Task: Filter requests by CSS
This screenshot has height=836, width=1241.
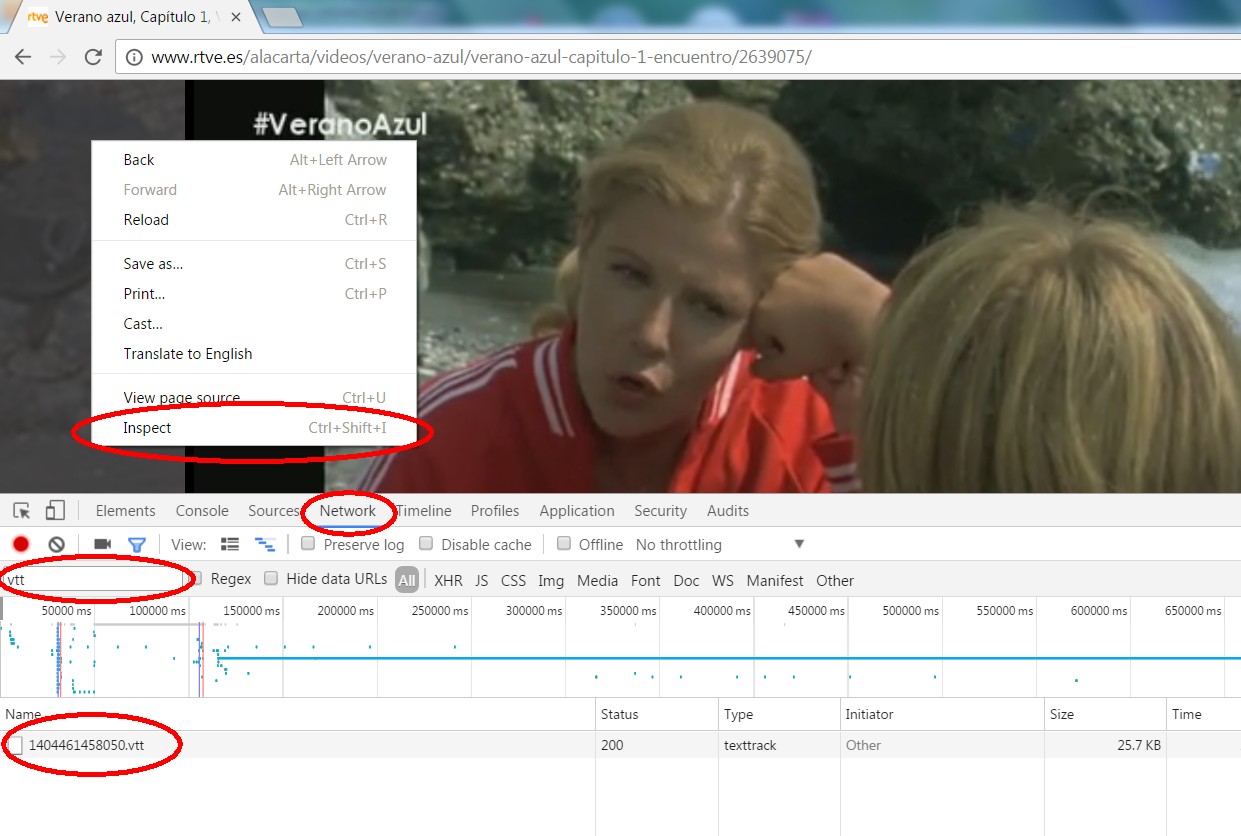Action: 513,580
